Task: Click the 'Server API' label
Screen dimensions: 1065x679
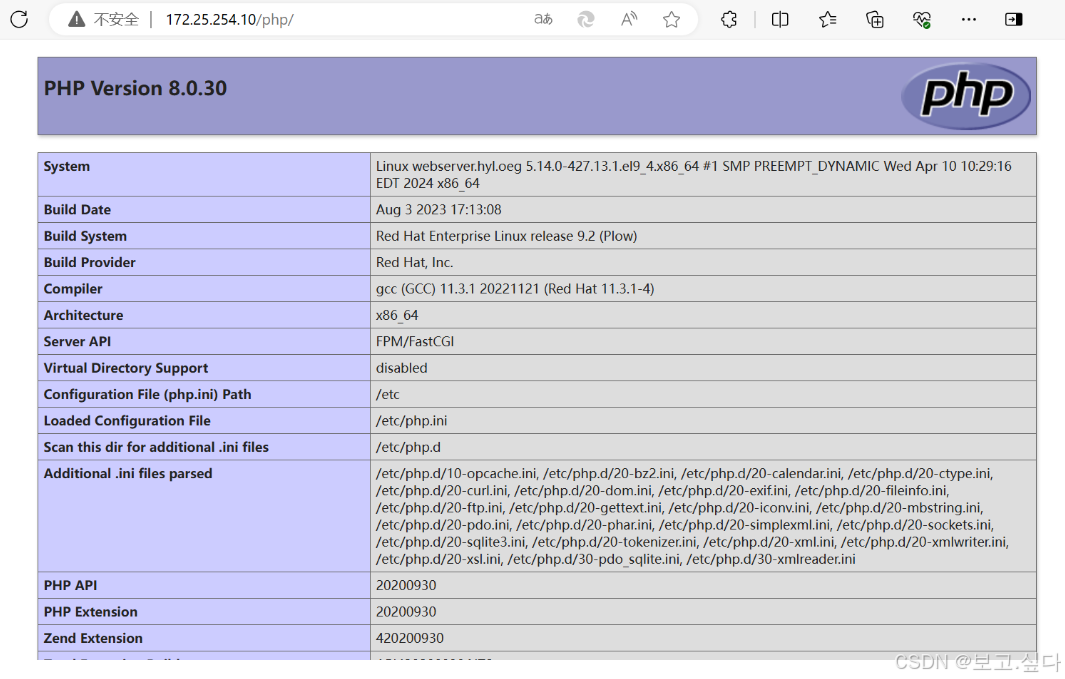Action: pos(77,342)
